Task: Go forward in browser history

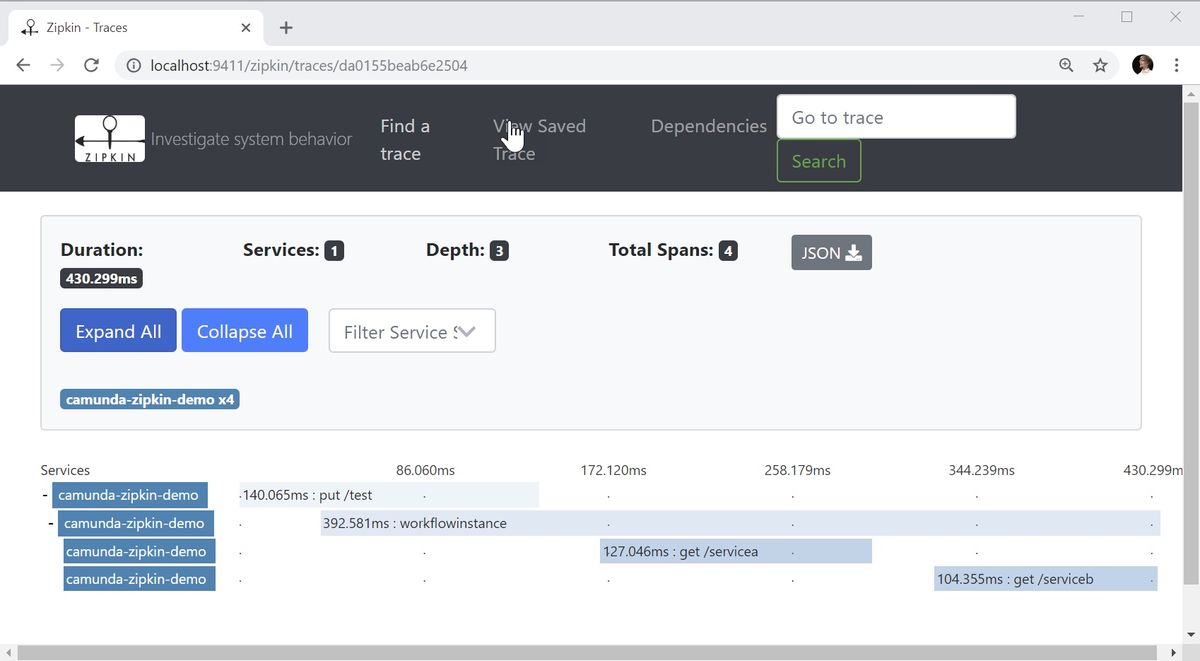Action: click(57, 65)
